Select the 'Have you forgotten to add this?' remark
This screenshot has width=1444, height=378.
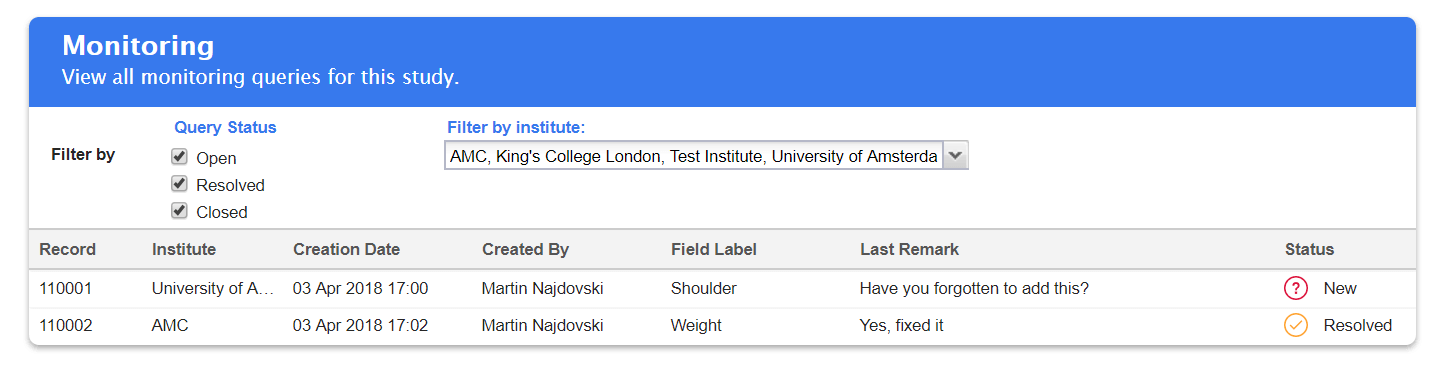(x=974, y=289)
